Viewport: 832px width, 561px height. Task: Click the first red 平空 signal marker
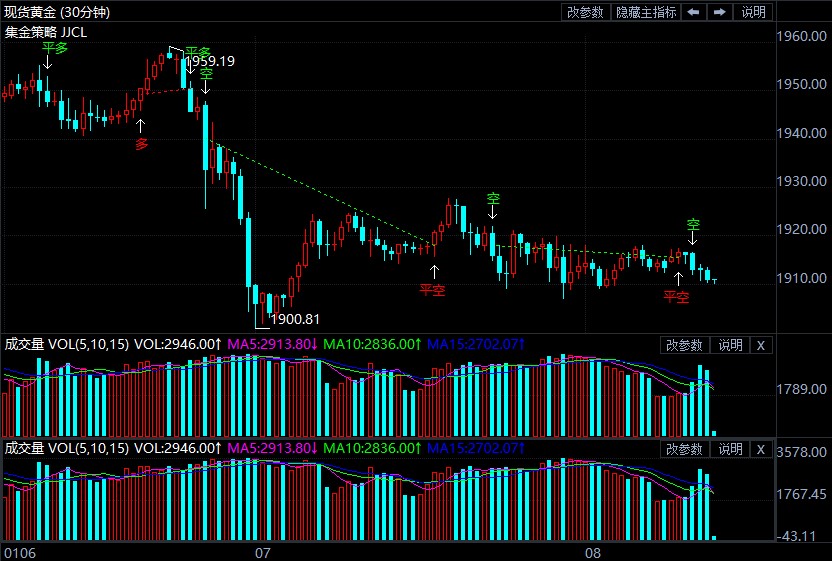click(432, 290)
